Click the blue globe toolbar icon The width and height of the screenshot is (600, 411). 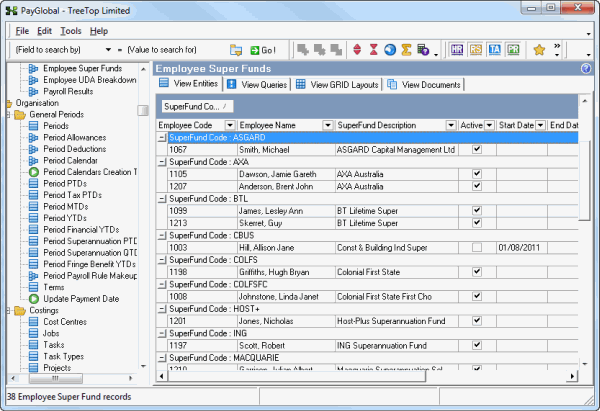(391, 49)
